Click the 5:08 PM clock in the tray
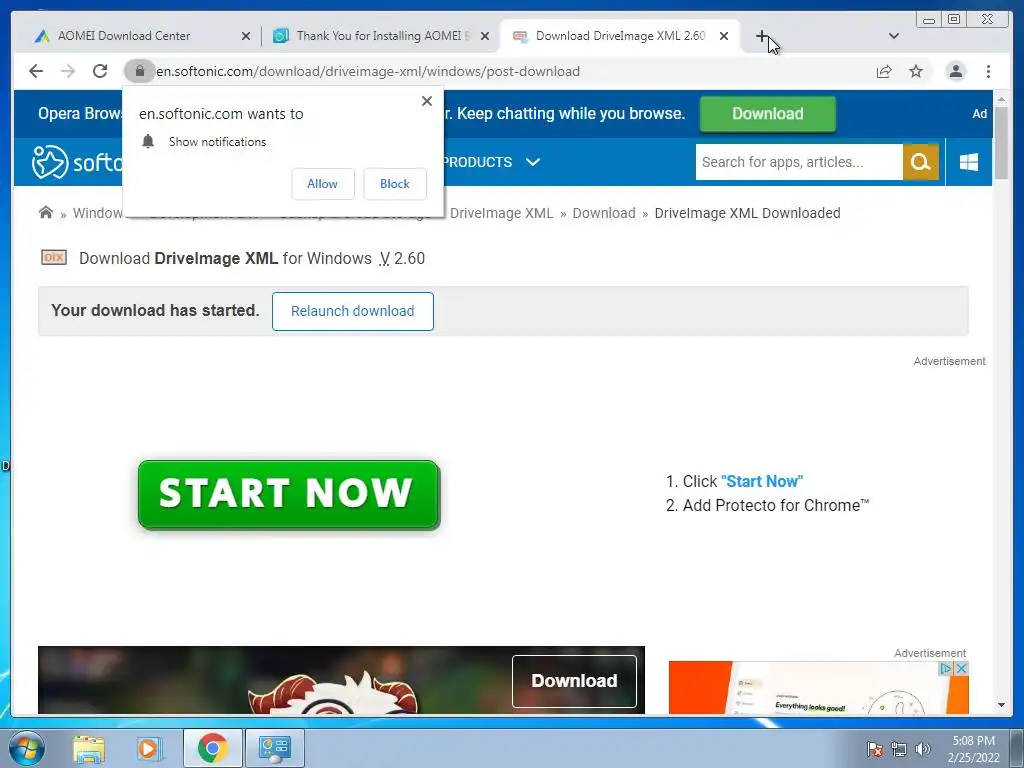The height and width of the screenshot is (768, 1024). (x=973, y=748)
